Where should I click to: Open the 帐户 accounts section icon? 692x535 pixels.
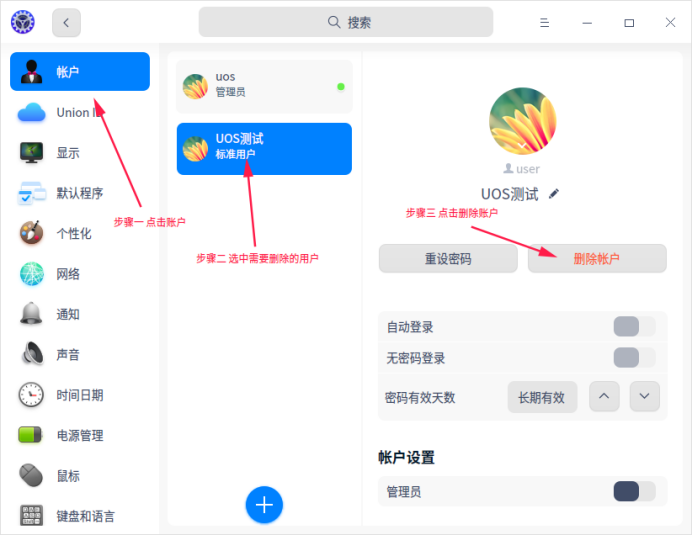coord(31,72)
